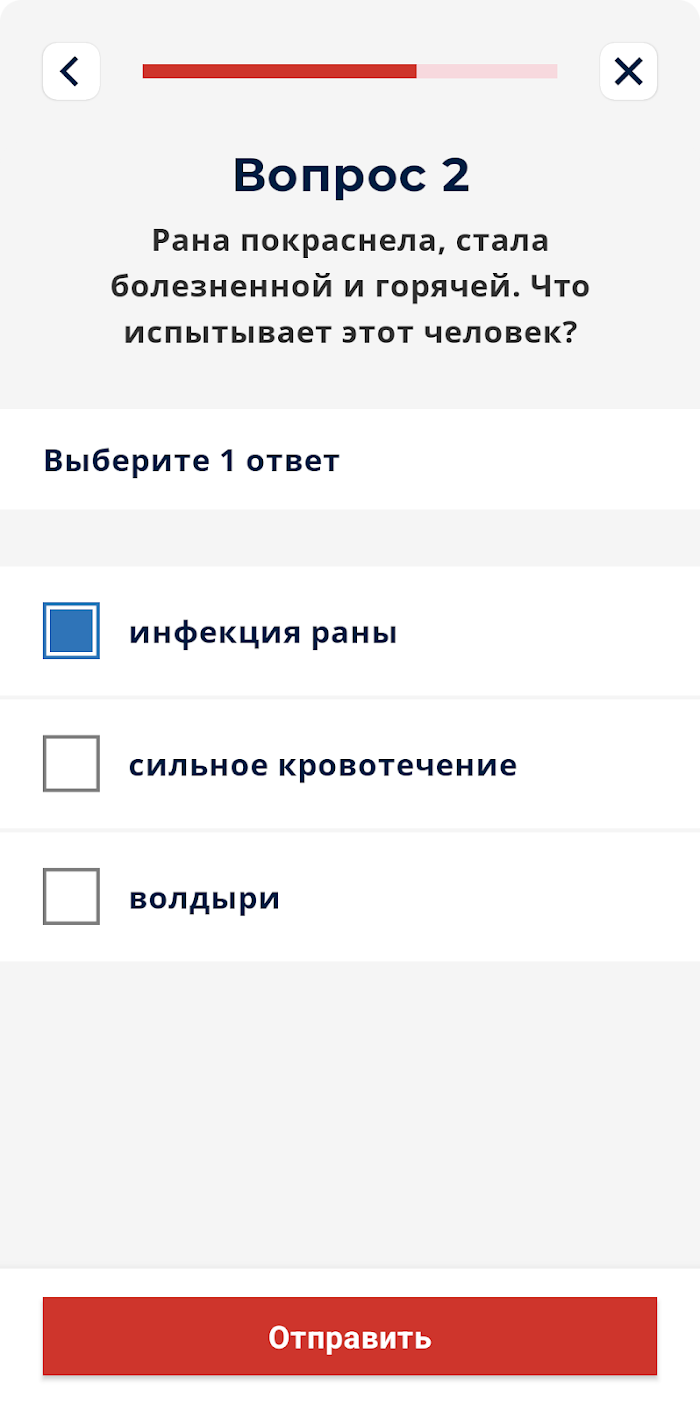700x1404 pixels.
Task: Select the 'инфекция раны' answer text
Action: pyautogui.click(x=263, y=633)
